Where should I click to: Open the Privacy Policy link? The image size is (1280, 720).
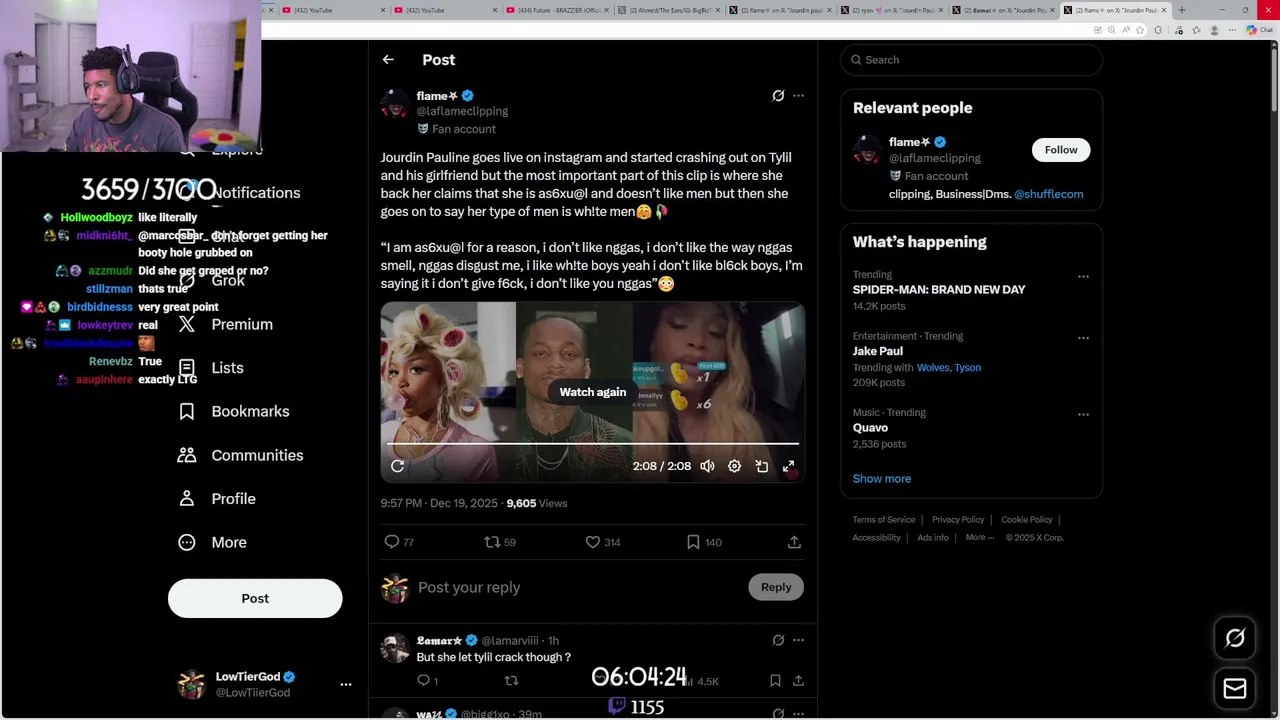coord(958,520)
